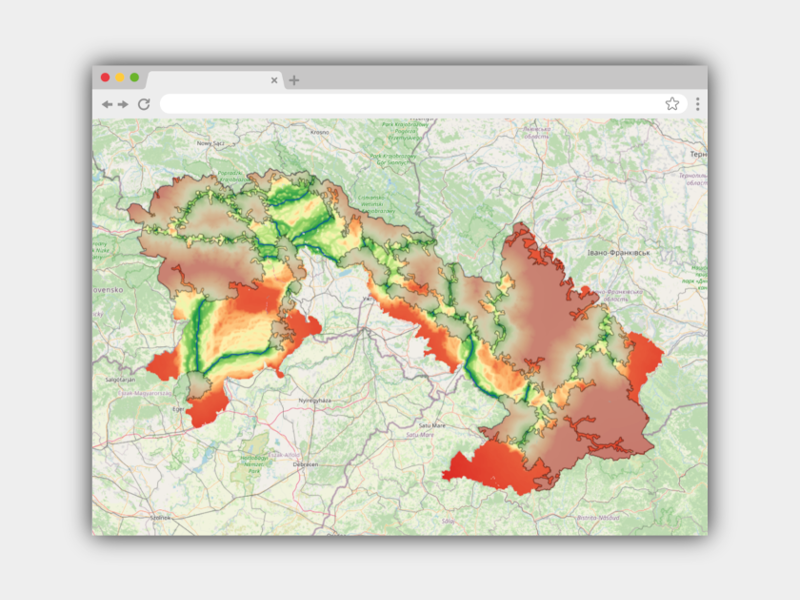The width and height of the screenshot is (800, 600).
Task: Click the Satu Mare city label
Action: pyautogui.click(x=432, y=425)
